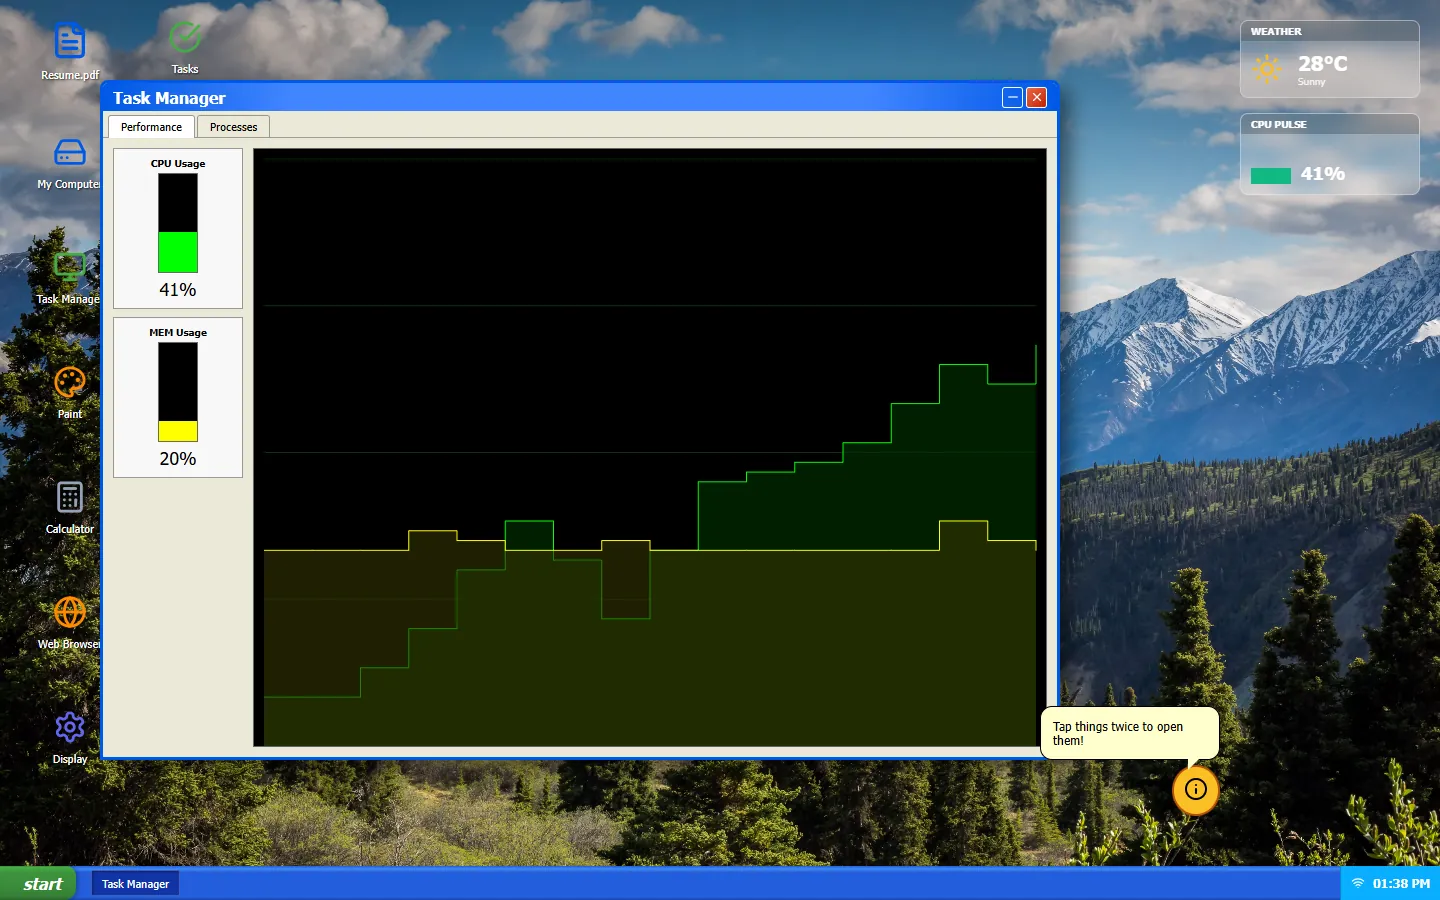Click the sun icon in Weather widget
Screen dimensions: 1440x900
[x=1267, y=69]
